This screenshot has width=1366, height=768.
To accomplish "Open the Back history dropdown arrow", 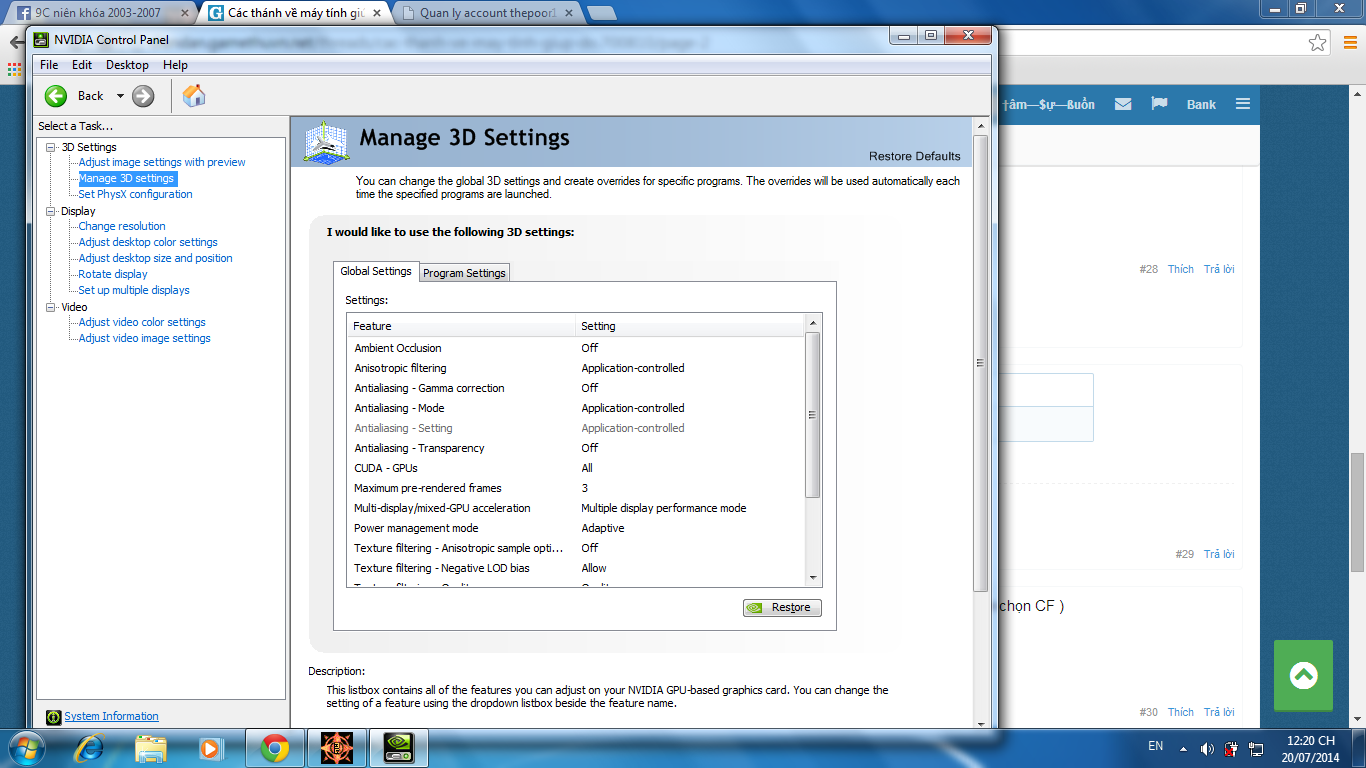I will point(120,96).
